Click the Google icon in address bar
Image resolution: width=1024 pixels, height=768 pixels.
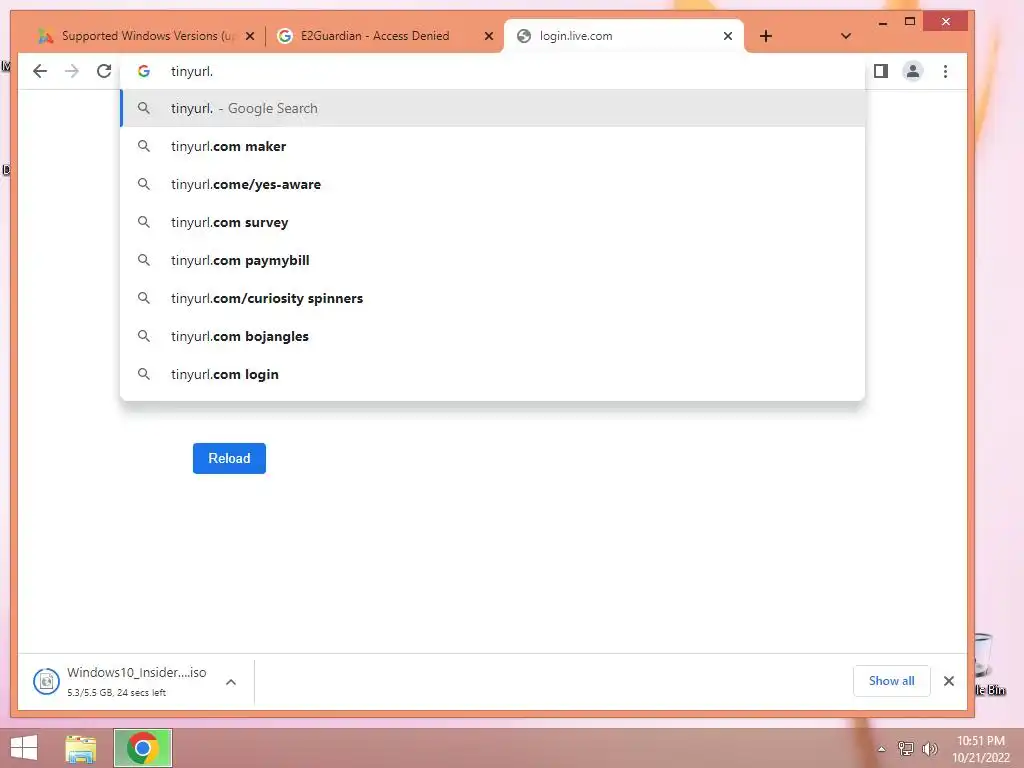tap(144, 71)
